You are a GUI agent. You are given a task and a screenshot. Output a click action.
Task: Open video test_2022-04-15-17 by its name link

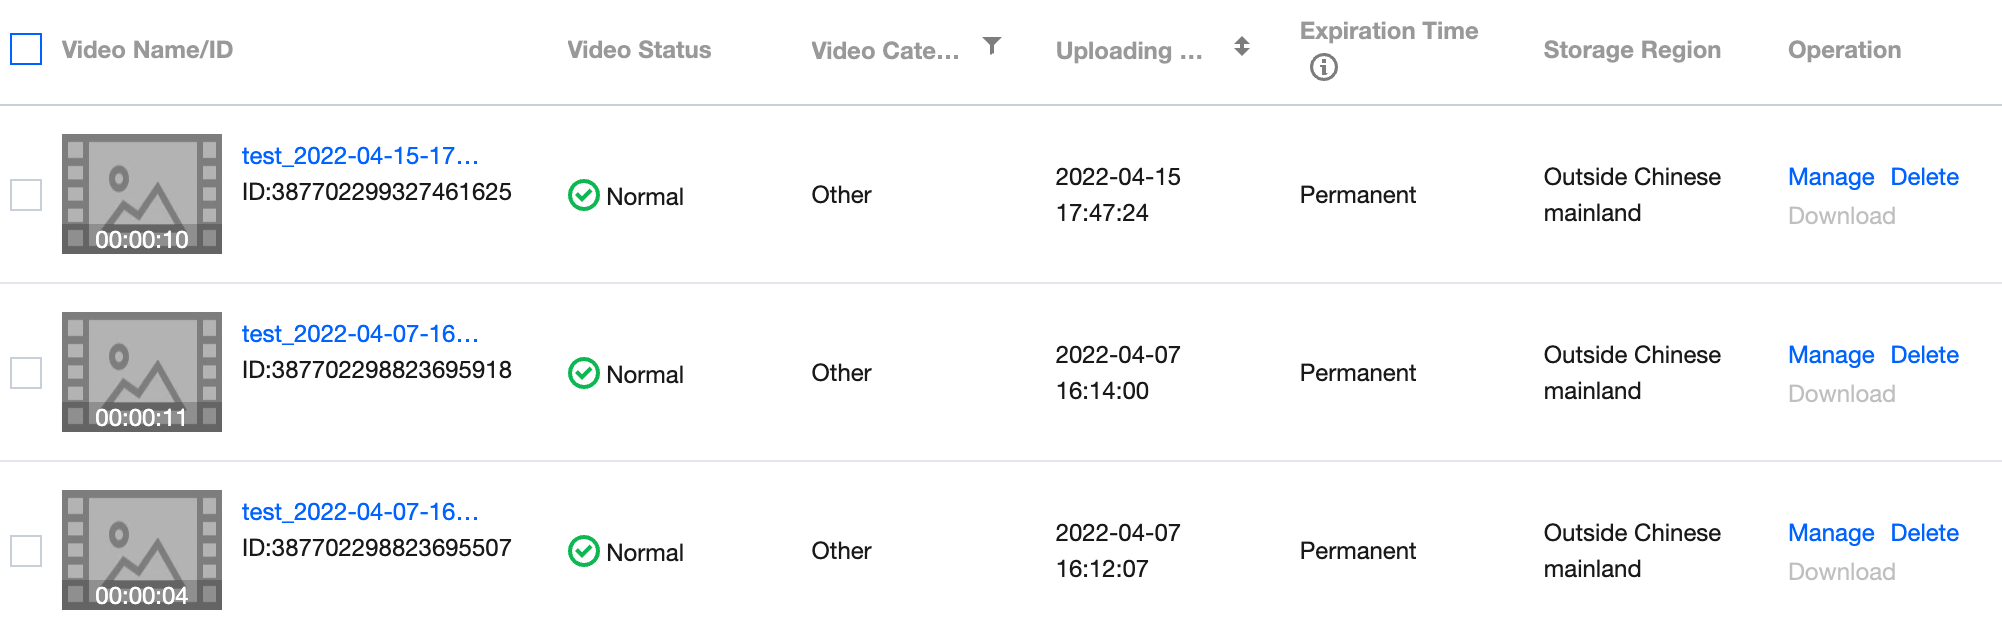point(360,156)
